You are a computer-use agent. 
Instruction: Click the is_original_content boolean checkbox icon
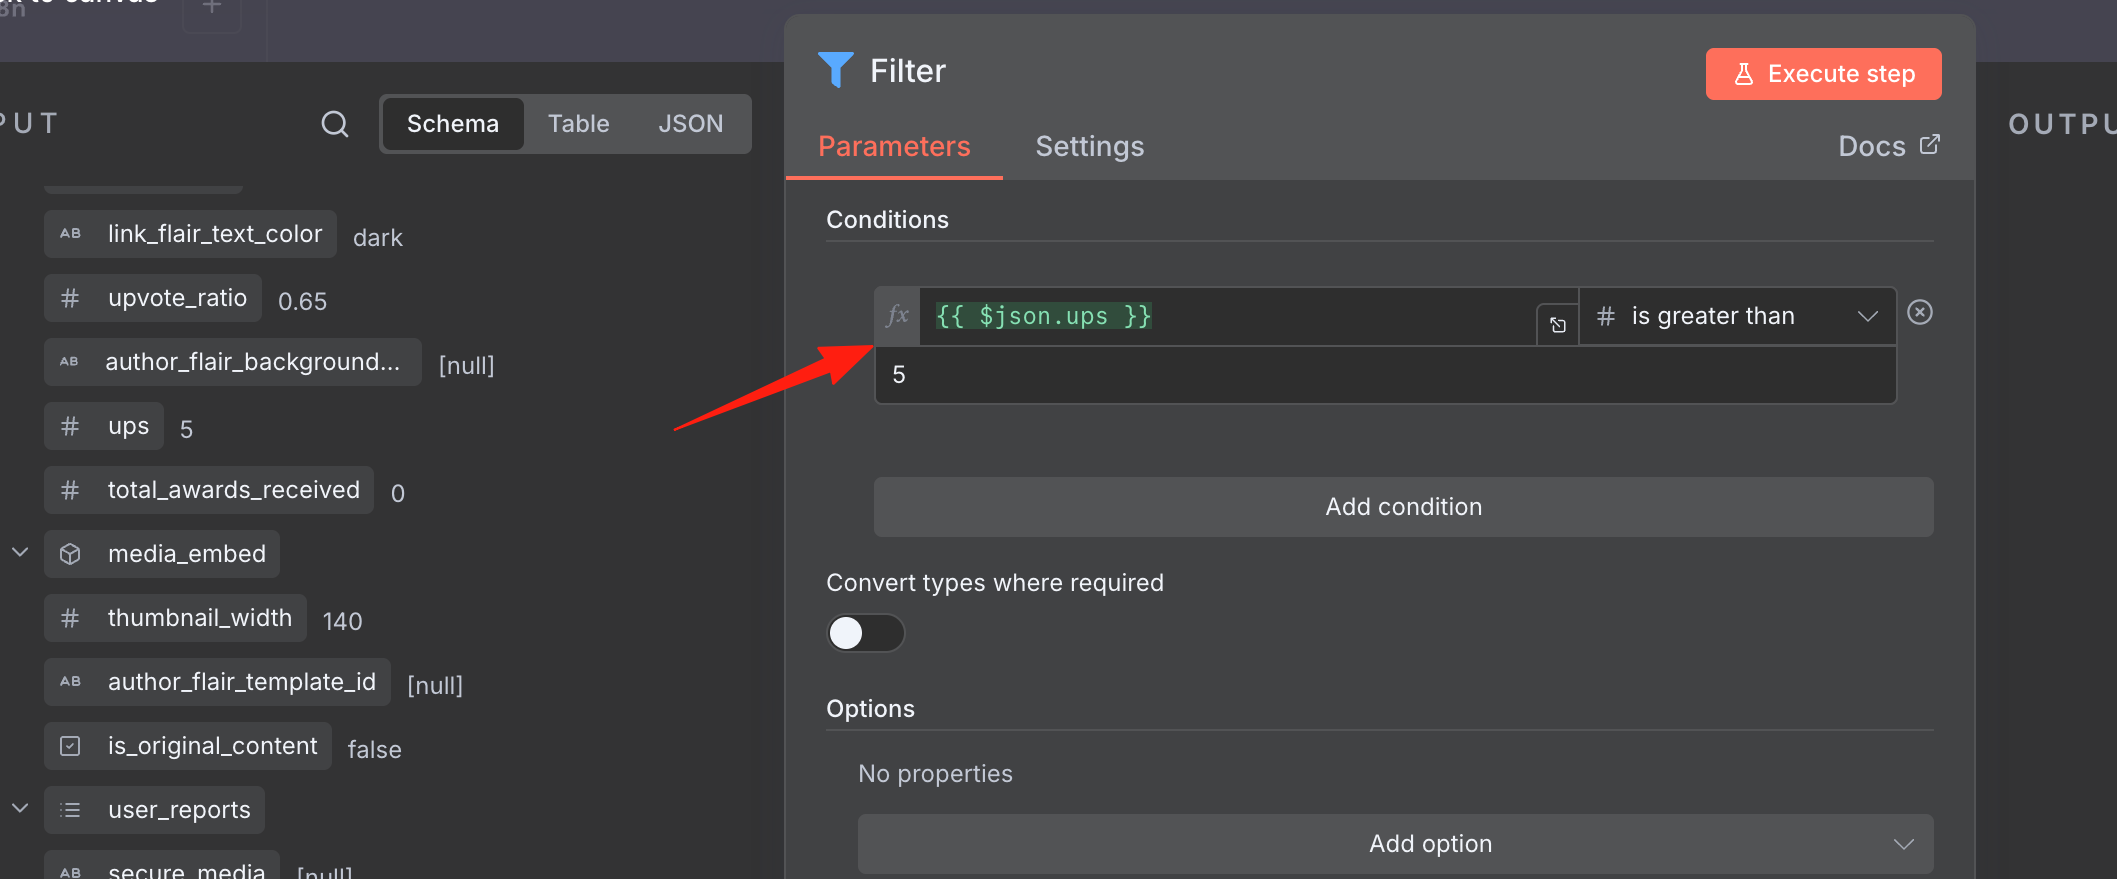click(x=70, y=746)
